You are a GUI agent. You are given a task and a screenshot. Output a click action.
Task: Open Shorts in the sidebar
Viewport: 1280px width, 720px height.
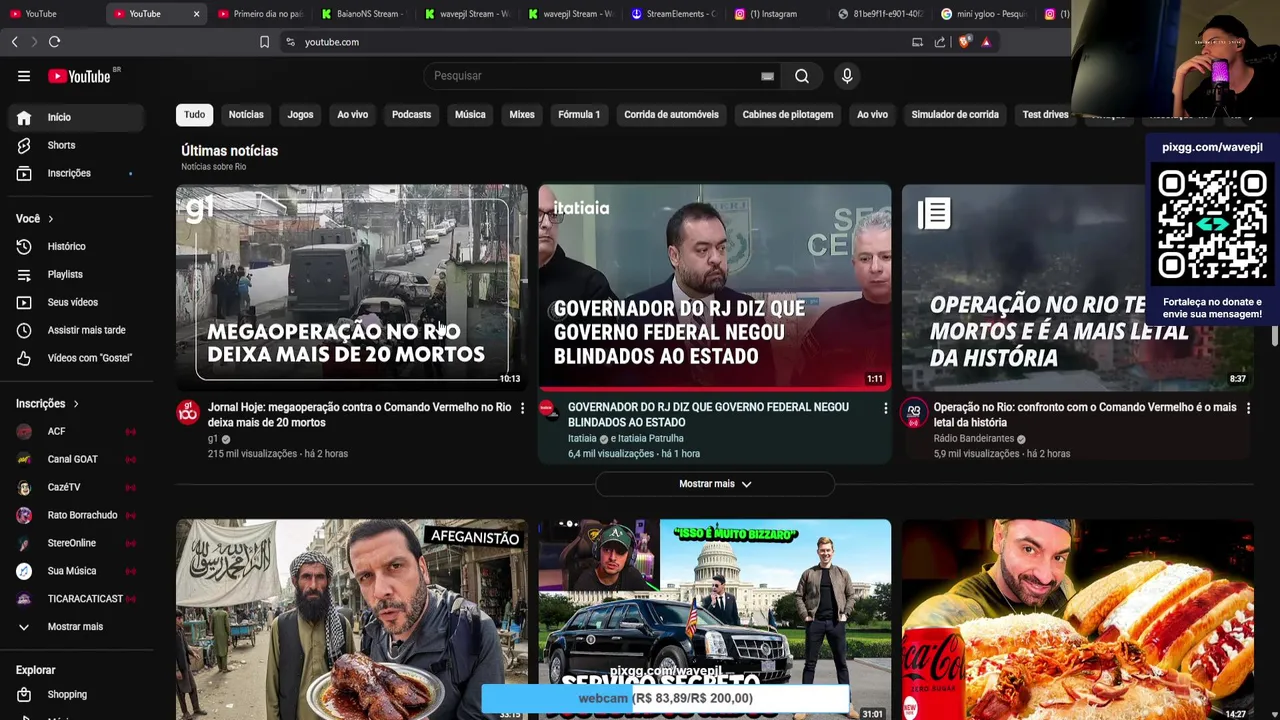tap(76, 145)
